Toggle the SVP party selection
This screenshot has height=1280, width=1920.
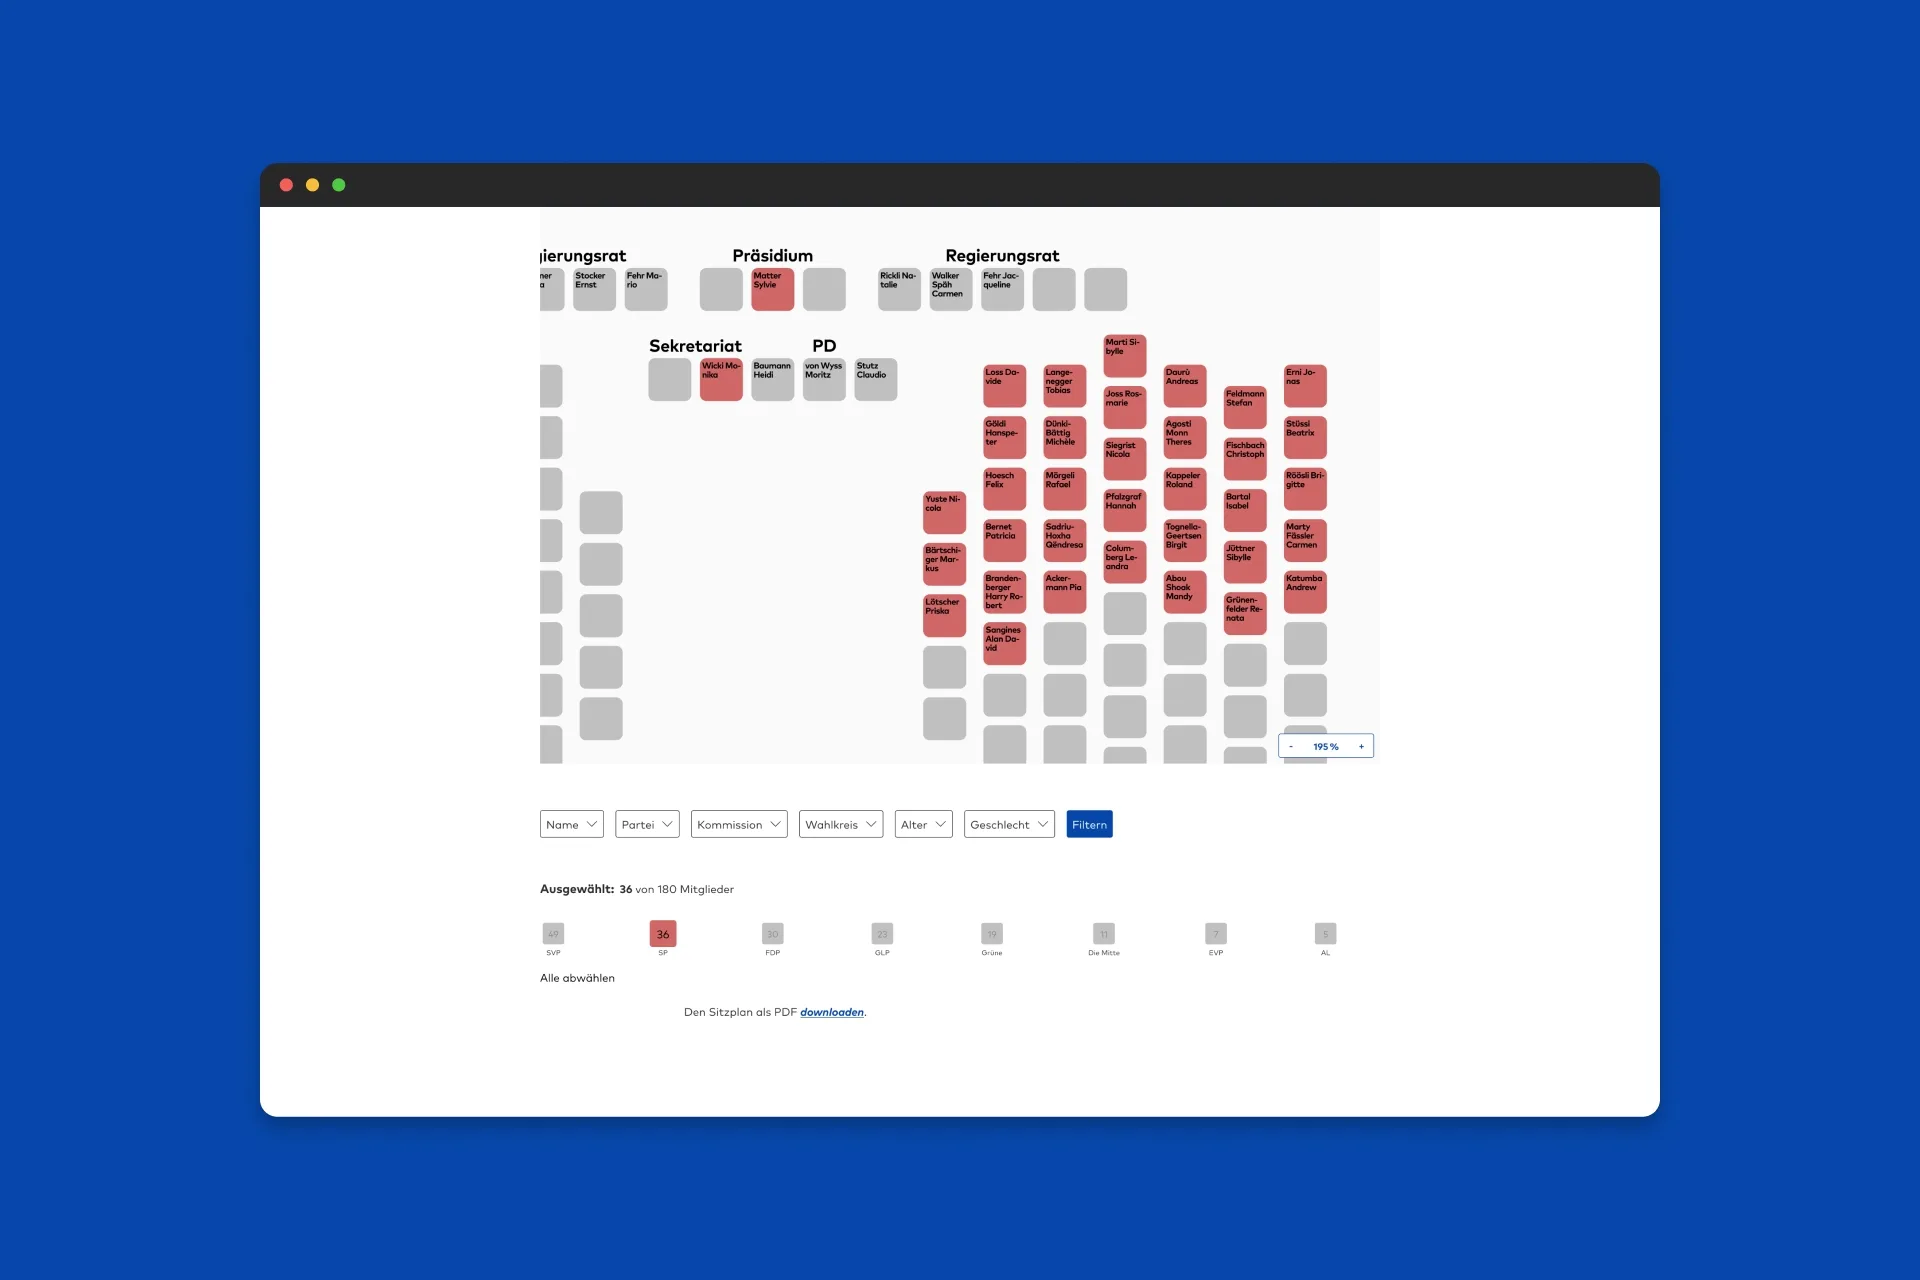553,934
